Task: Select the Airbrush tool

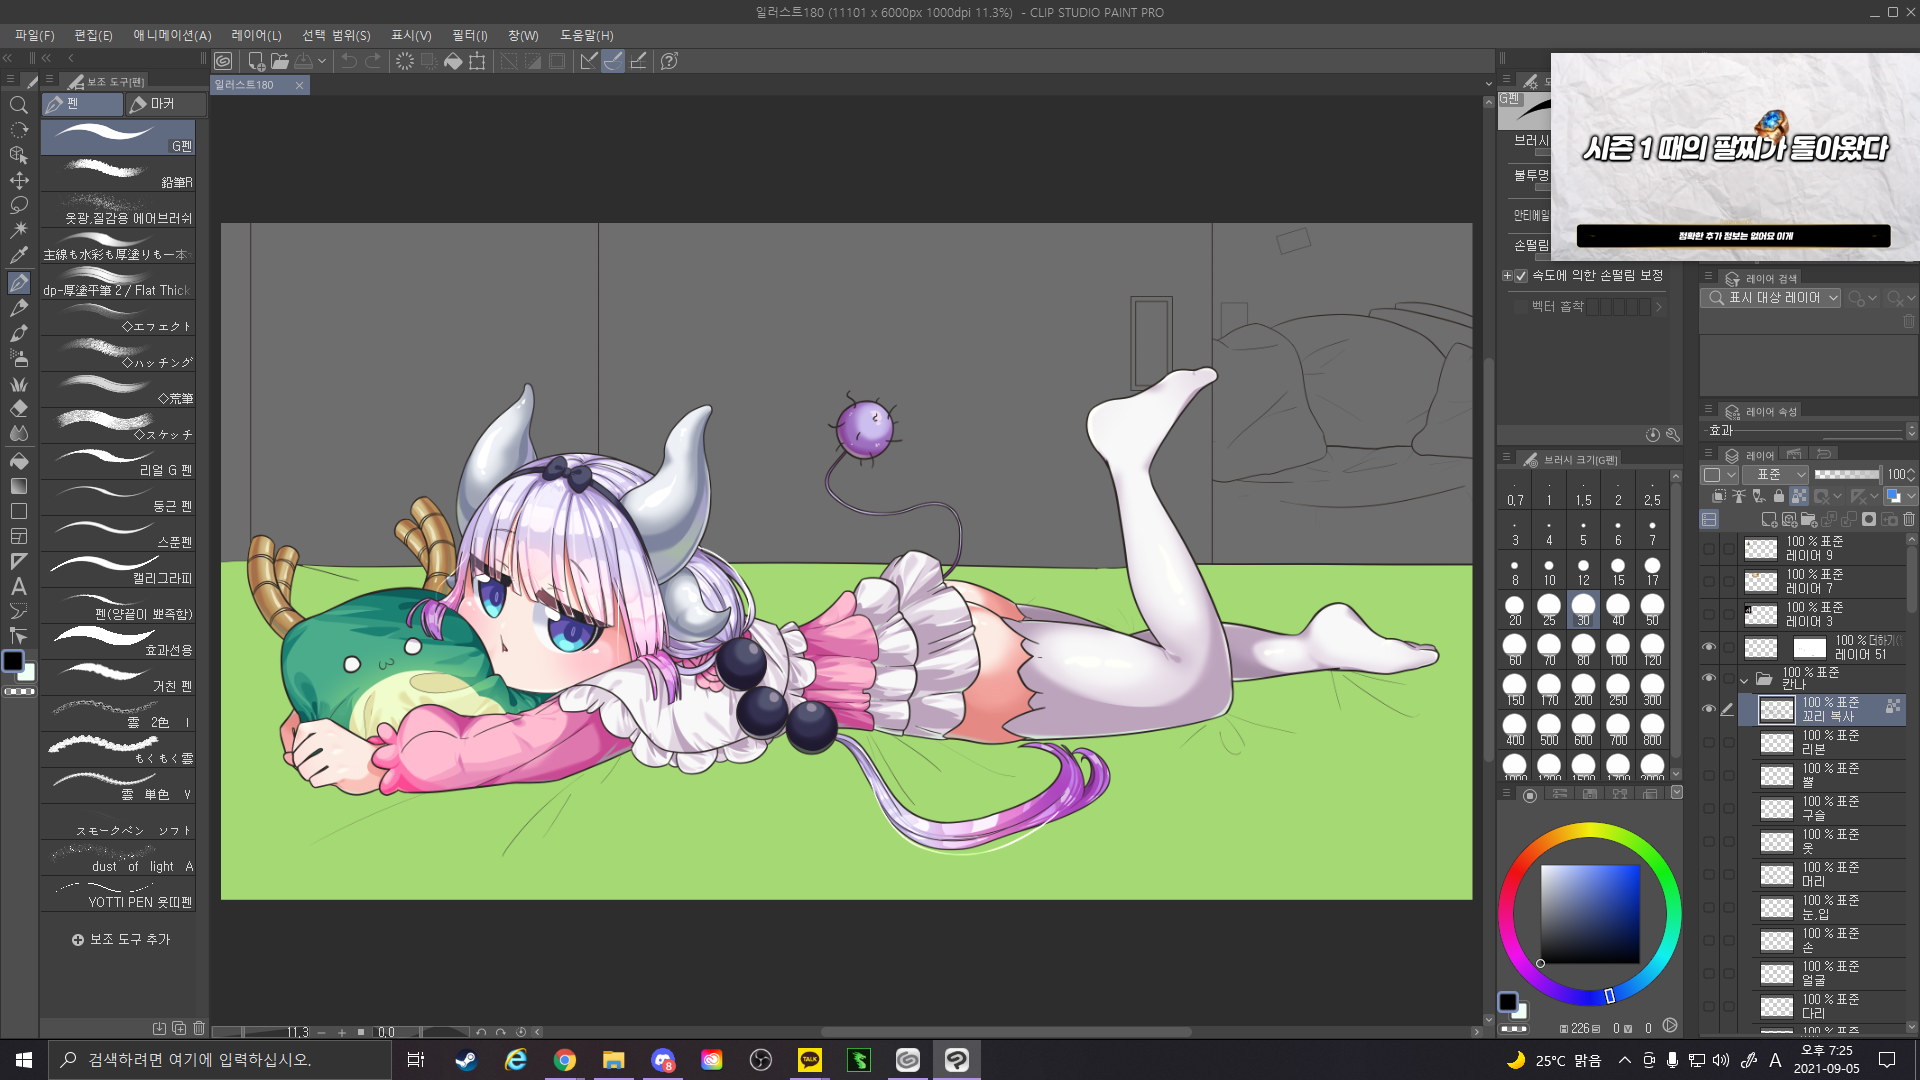Action: click(18, 358)
